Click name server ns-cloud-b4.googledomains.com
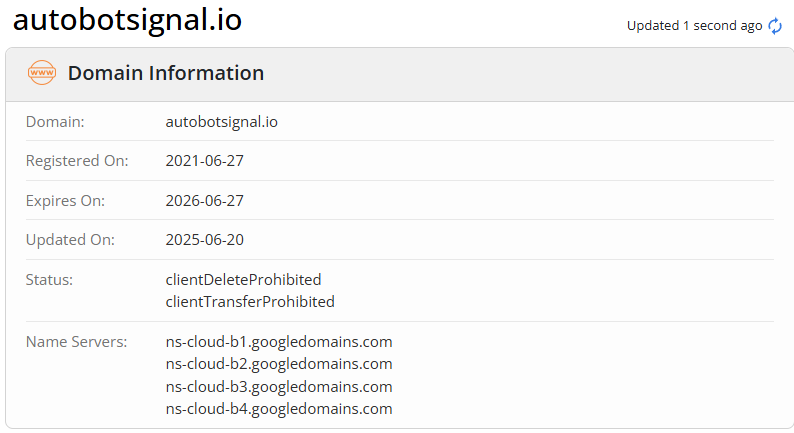Image resolution: width=794 pixels, height=433 pixels. [x=279, y=408]
